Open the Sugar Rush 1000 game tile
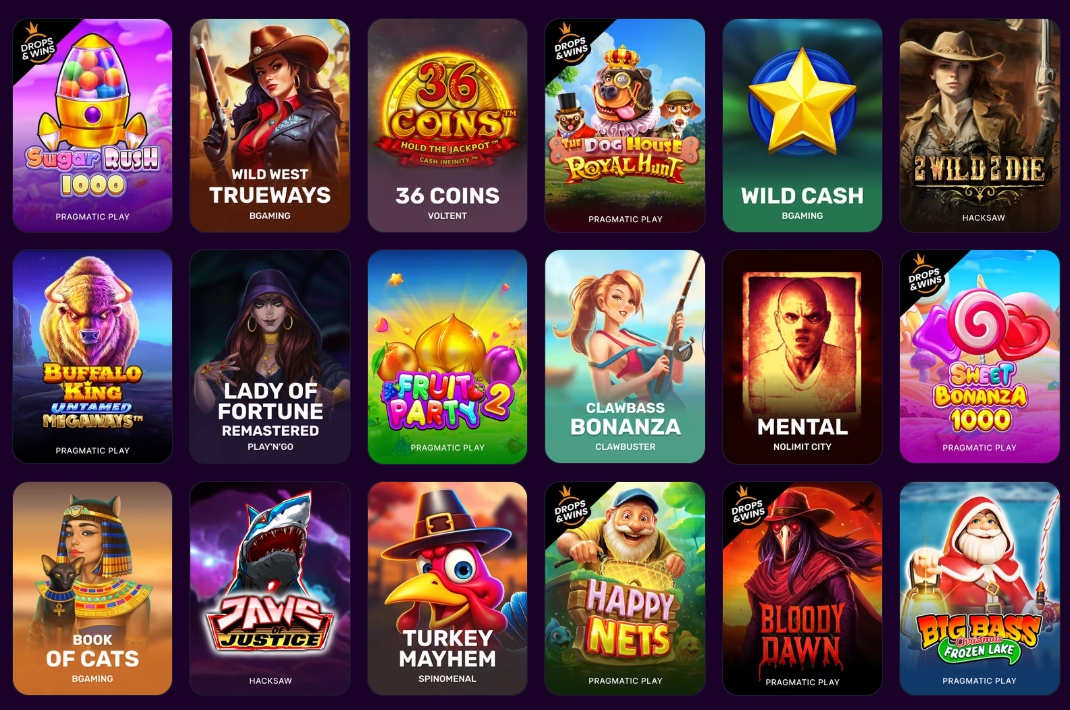Screen dimensions: 1070x710 pyautogui.click(x=92, y=126)
